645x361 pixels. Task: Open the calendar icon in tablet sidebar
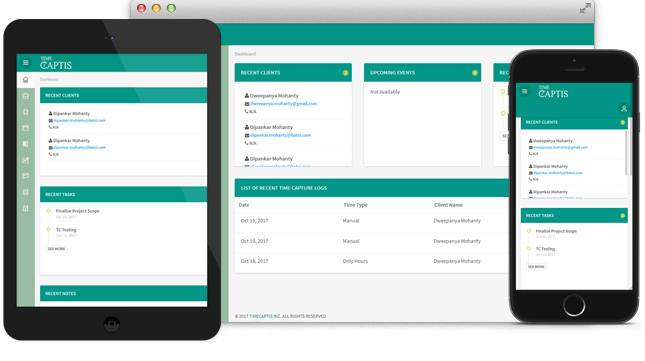point(26,128)
